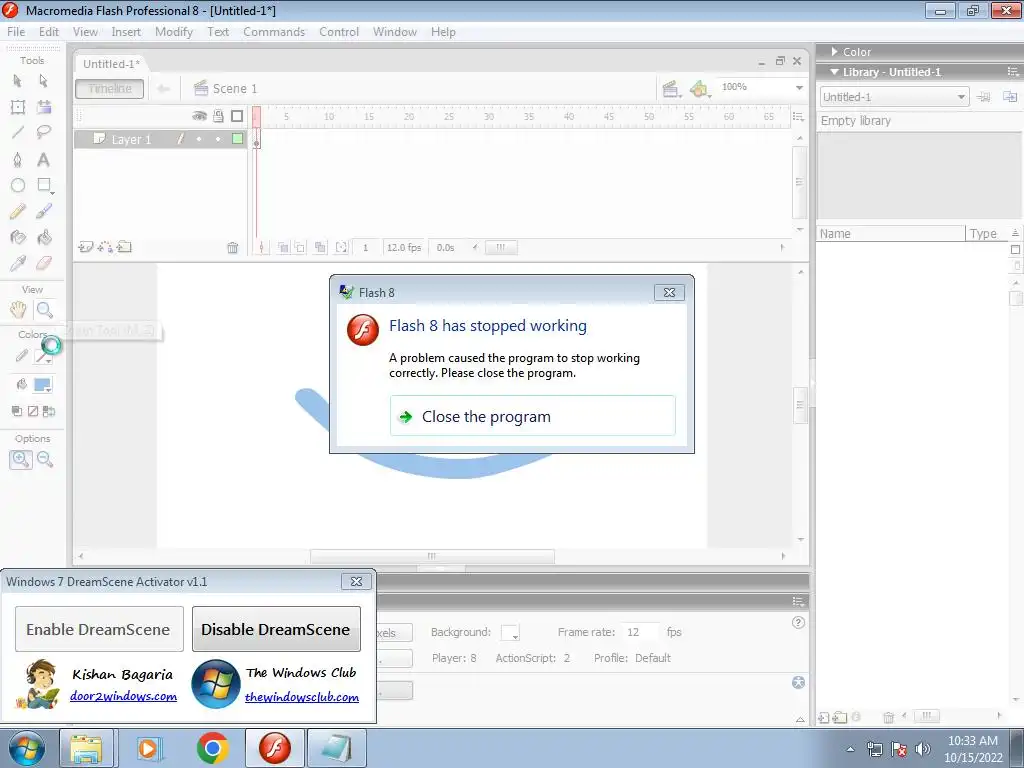Open the Window menu

395,32
